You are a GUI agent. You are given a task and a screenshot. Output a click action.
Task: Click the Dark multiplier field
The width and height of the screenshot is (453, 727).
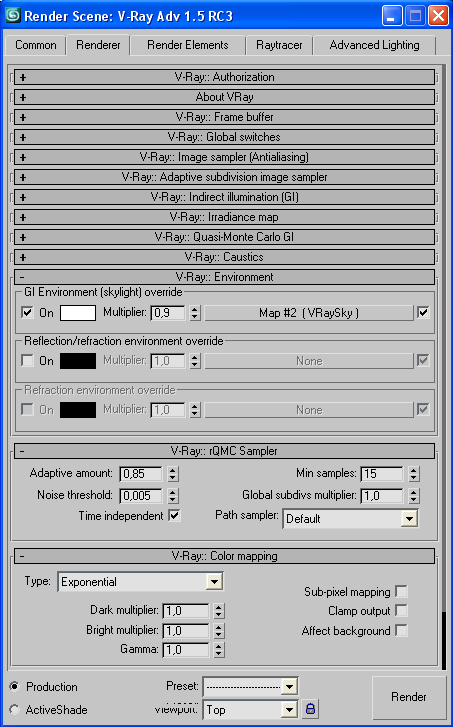[x=186, y=611]
